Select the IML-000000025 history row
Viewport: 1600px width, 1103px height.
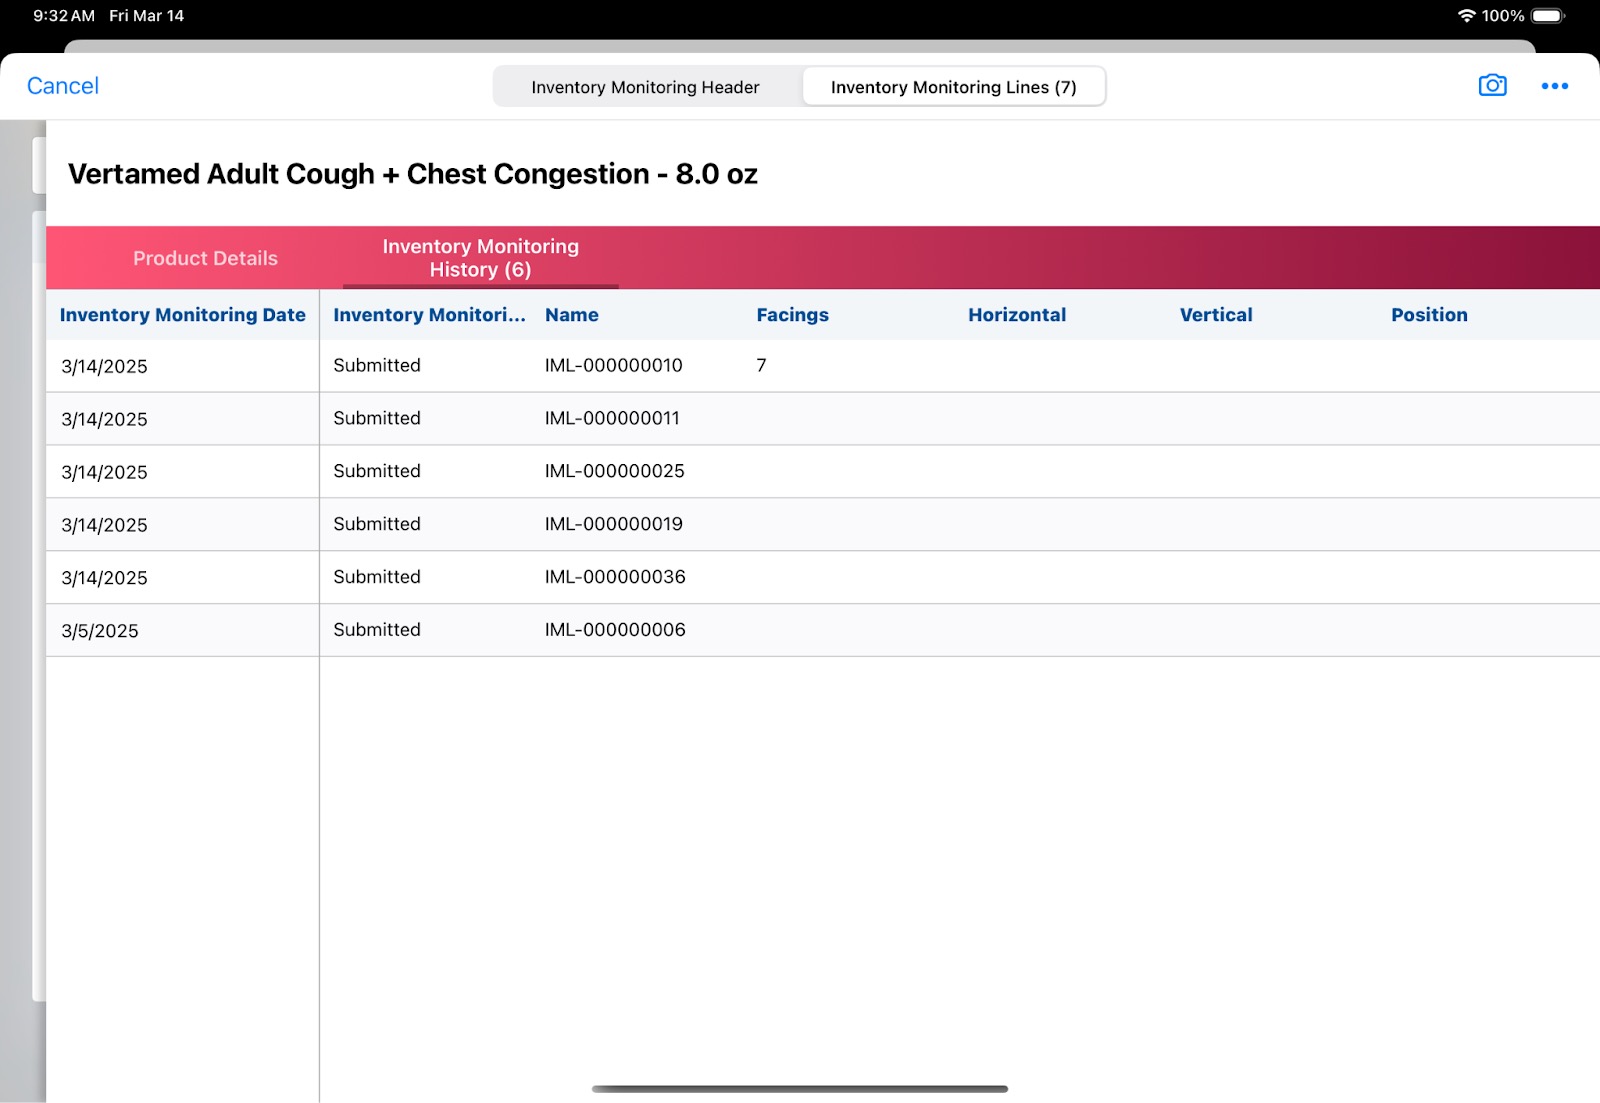(614, 471)
